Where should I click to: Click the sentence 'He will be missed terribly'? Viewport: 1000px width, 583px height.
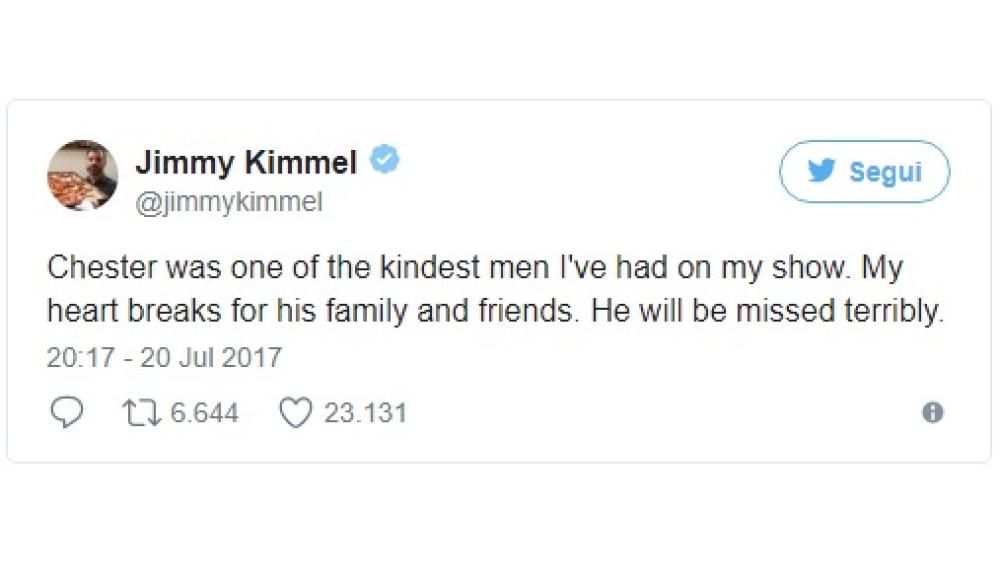765,312
